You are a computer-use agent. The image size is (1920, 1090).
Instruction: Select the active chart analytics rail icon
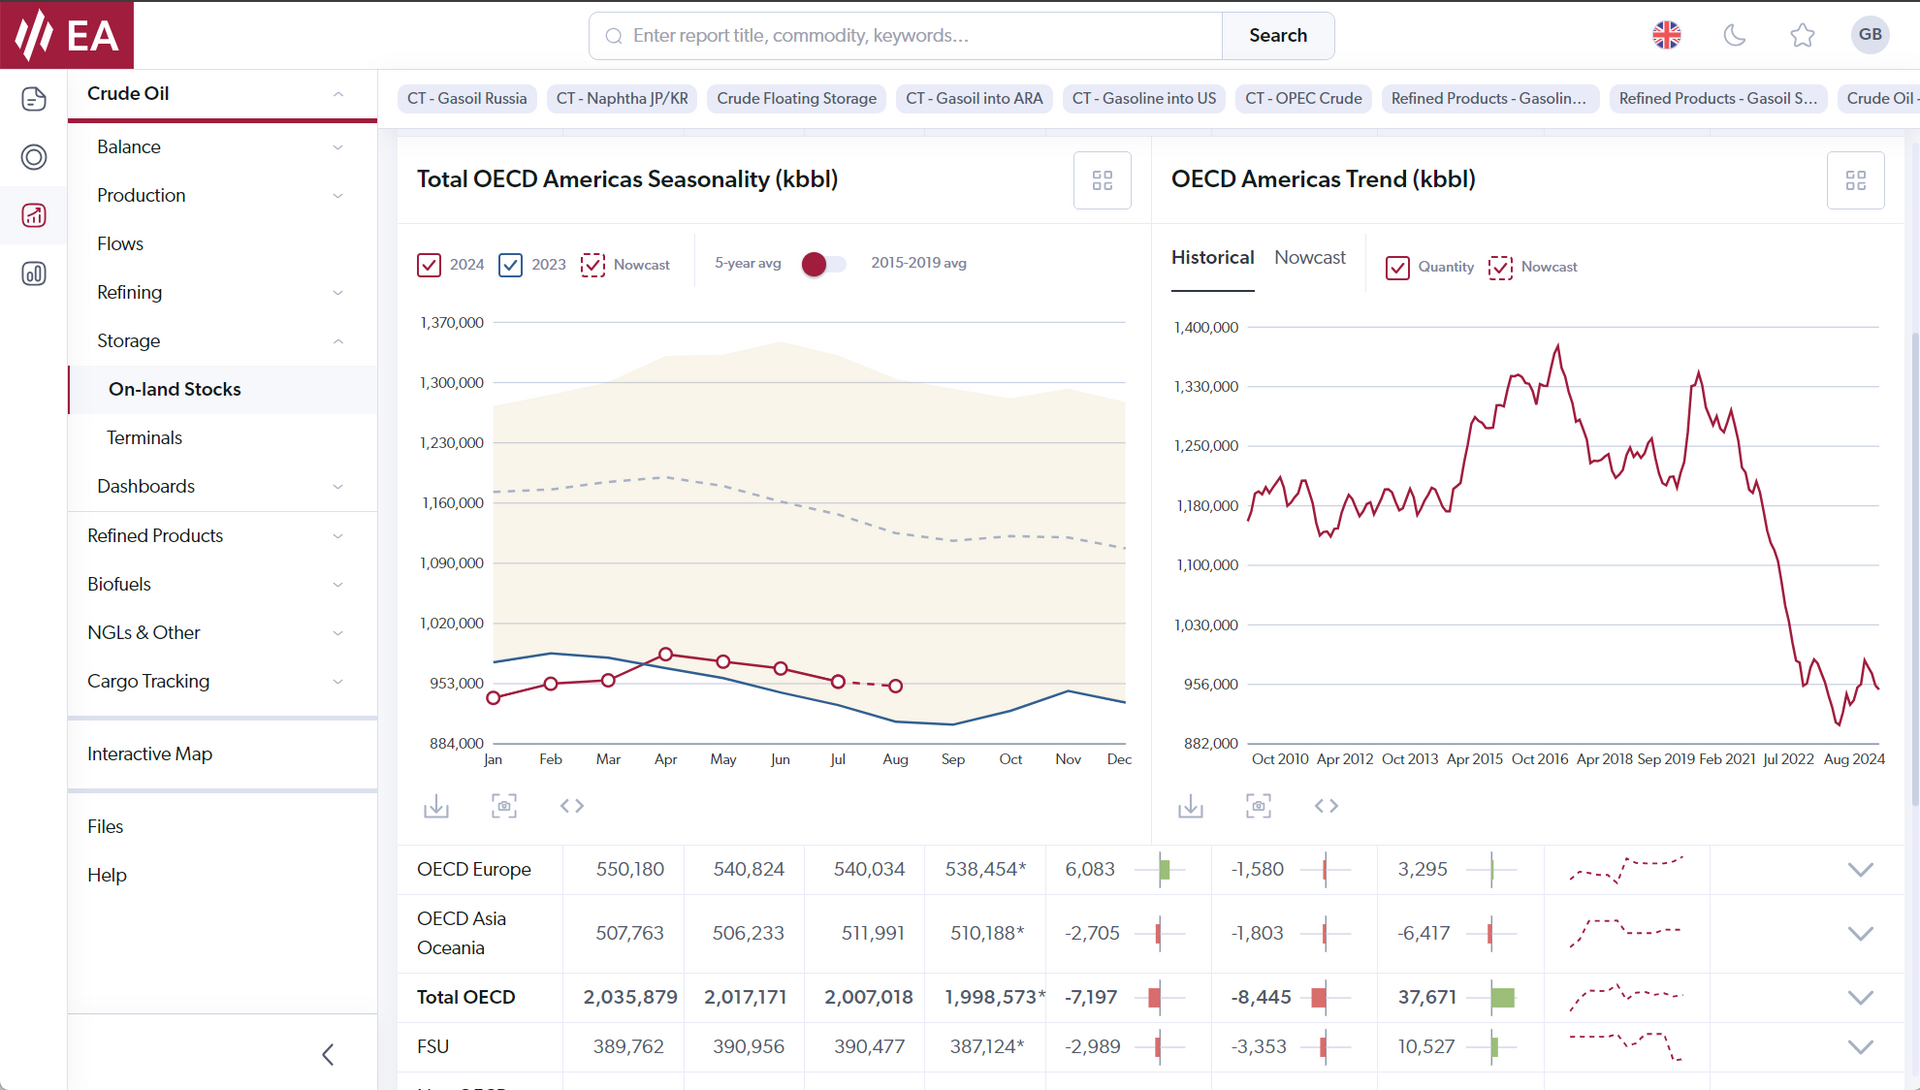point(34,215)
